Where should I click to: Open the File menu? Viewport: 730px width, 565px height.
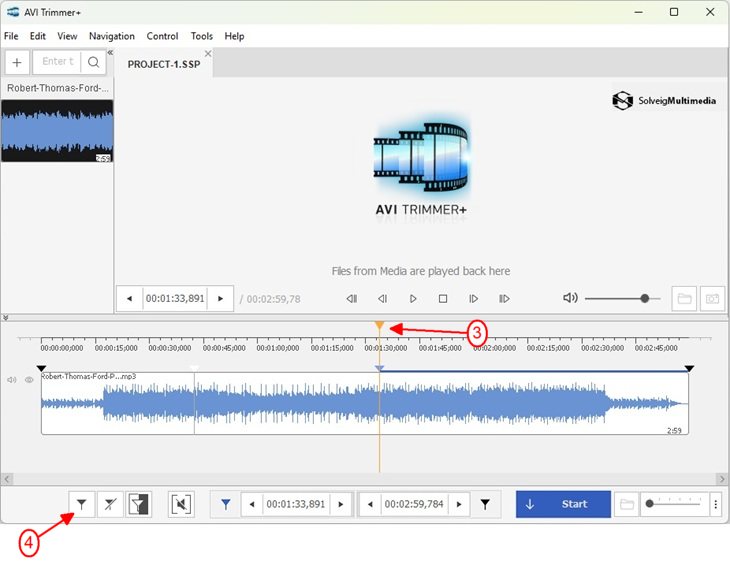(11, 36)
